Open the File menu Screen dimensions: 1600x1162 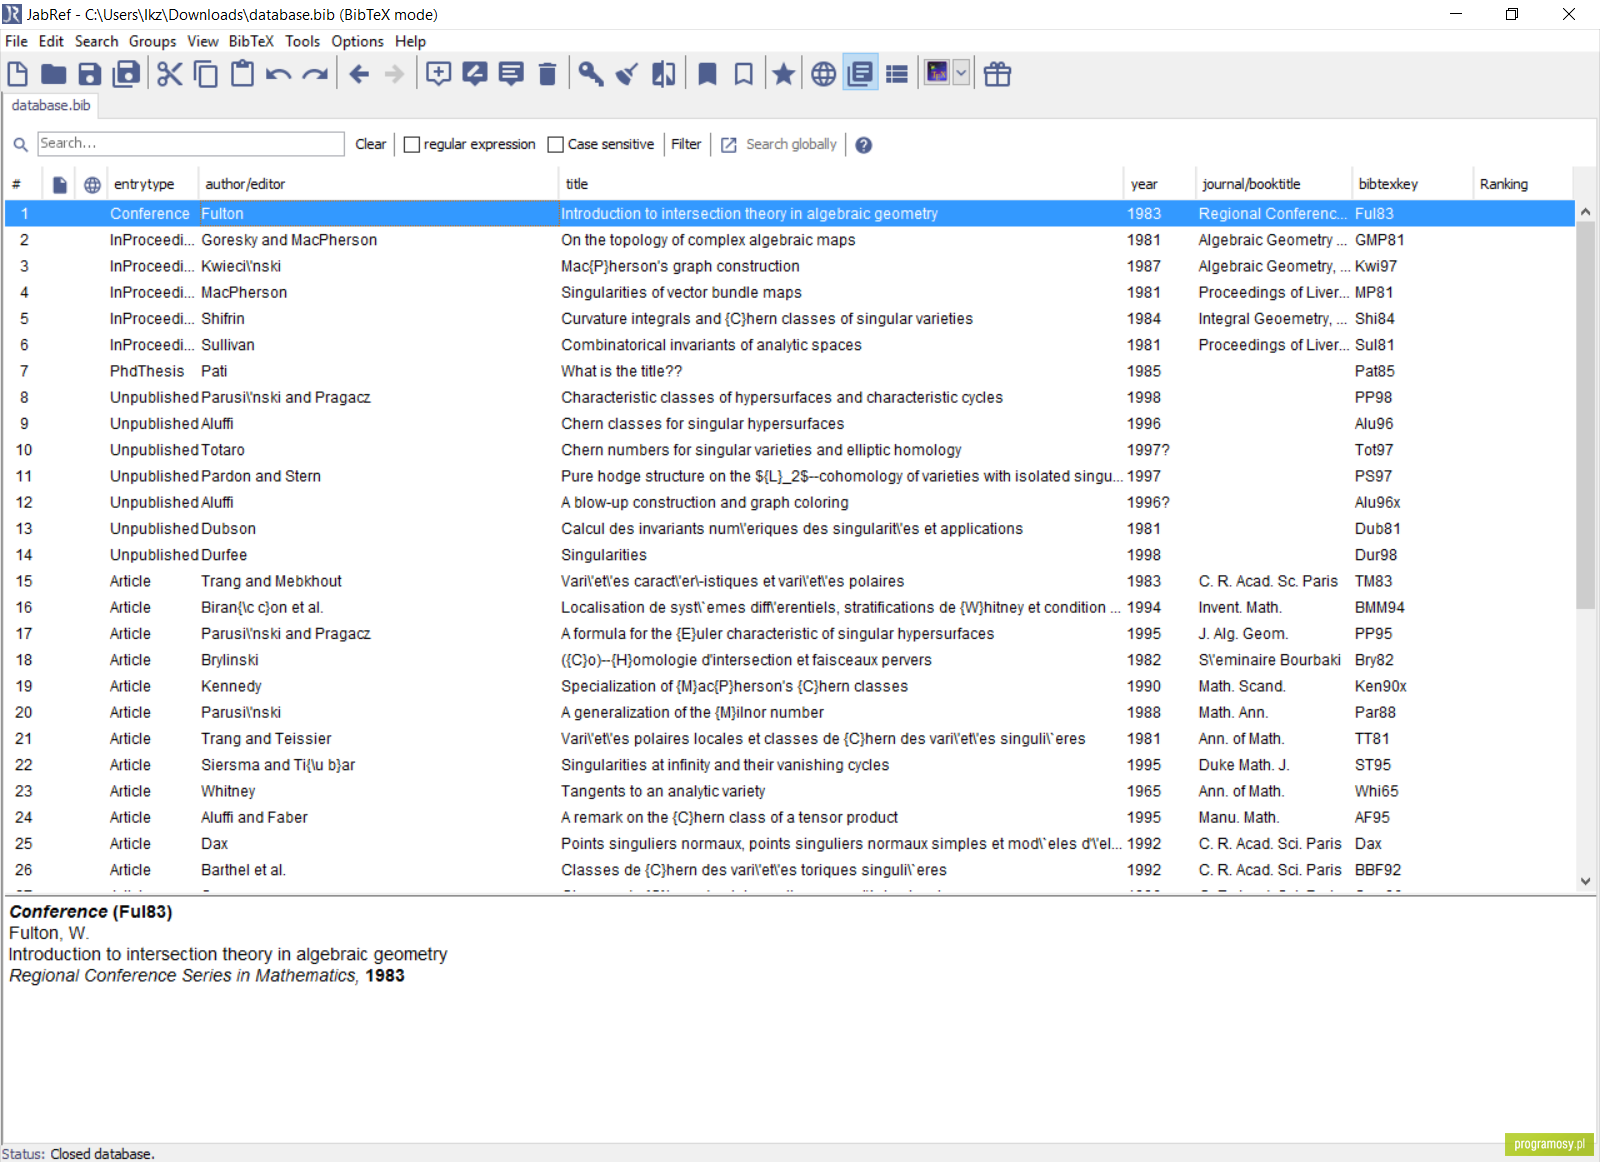[16, 41]
